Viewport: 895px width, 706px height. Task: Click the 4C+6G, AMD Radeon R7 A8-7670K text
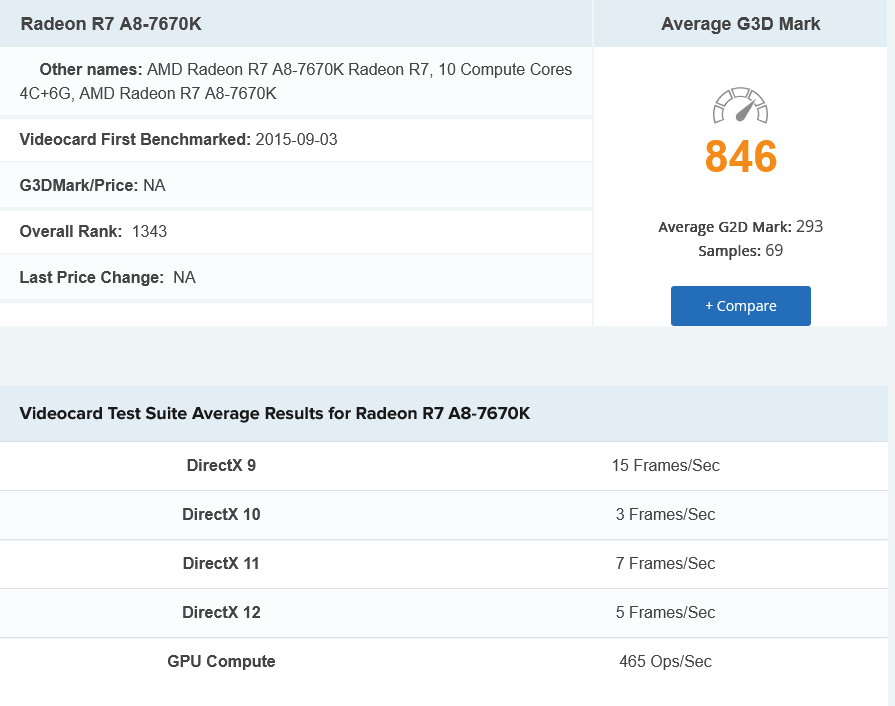click(148, 94)
